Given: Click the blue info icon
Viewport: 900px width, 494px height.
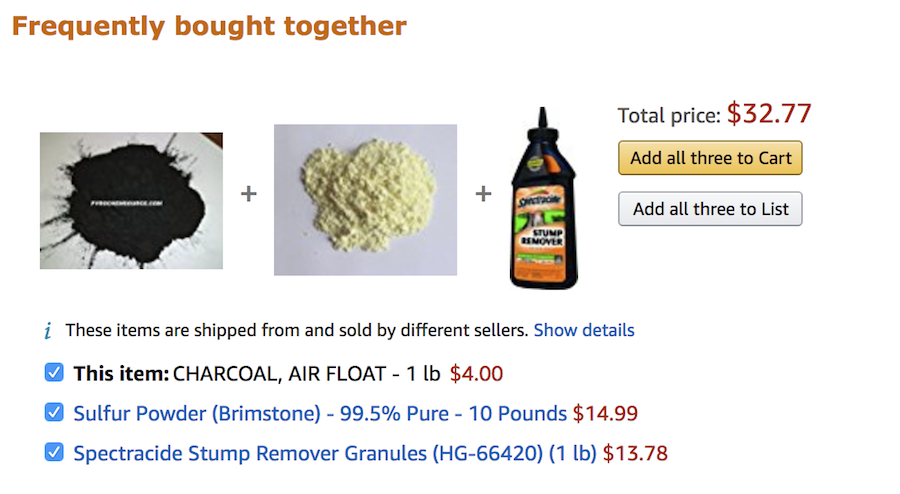Looking at the screenshot, I should coord(46,331).
